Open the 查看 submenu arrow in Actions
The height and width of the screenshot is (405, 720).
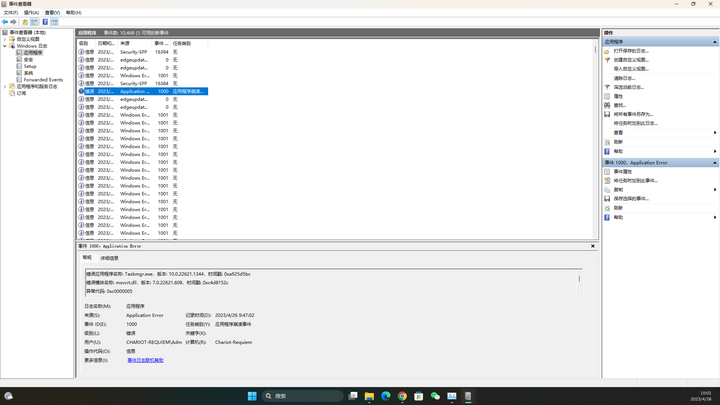click(715, 133)
